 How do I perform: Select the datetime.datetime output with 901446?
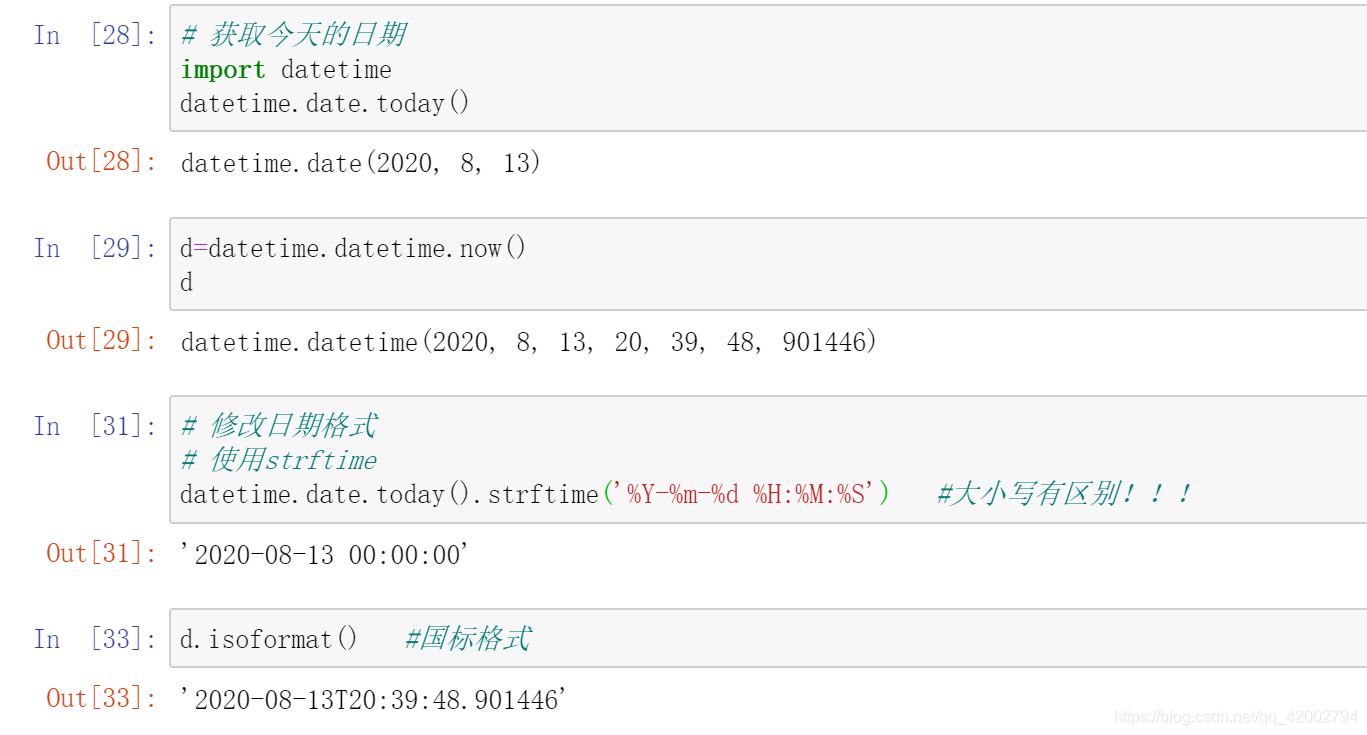point(528,342)
